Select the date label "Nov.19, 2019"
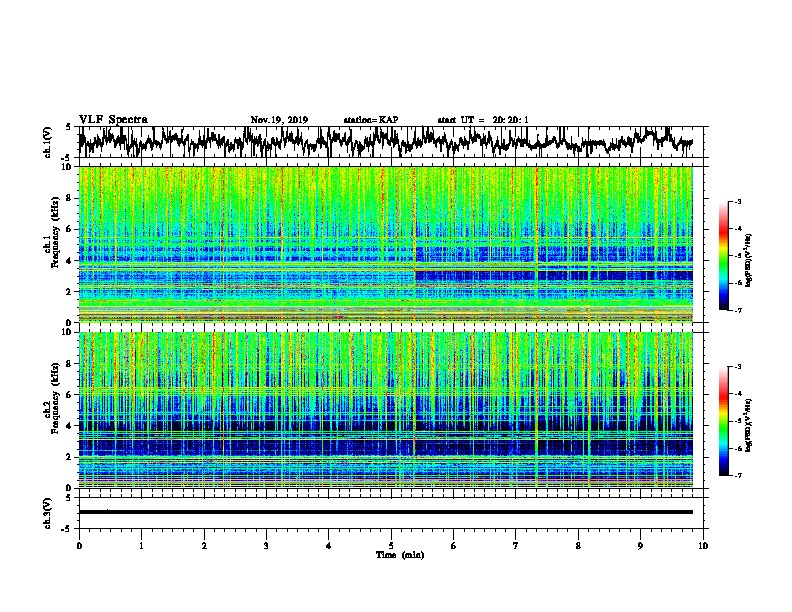The image size is (792, 612). click(279, 120)
